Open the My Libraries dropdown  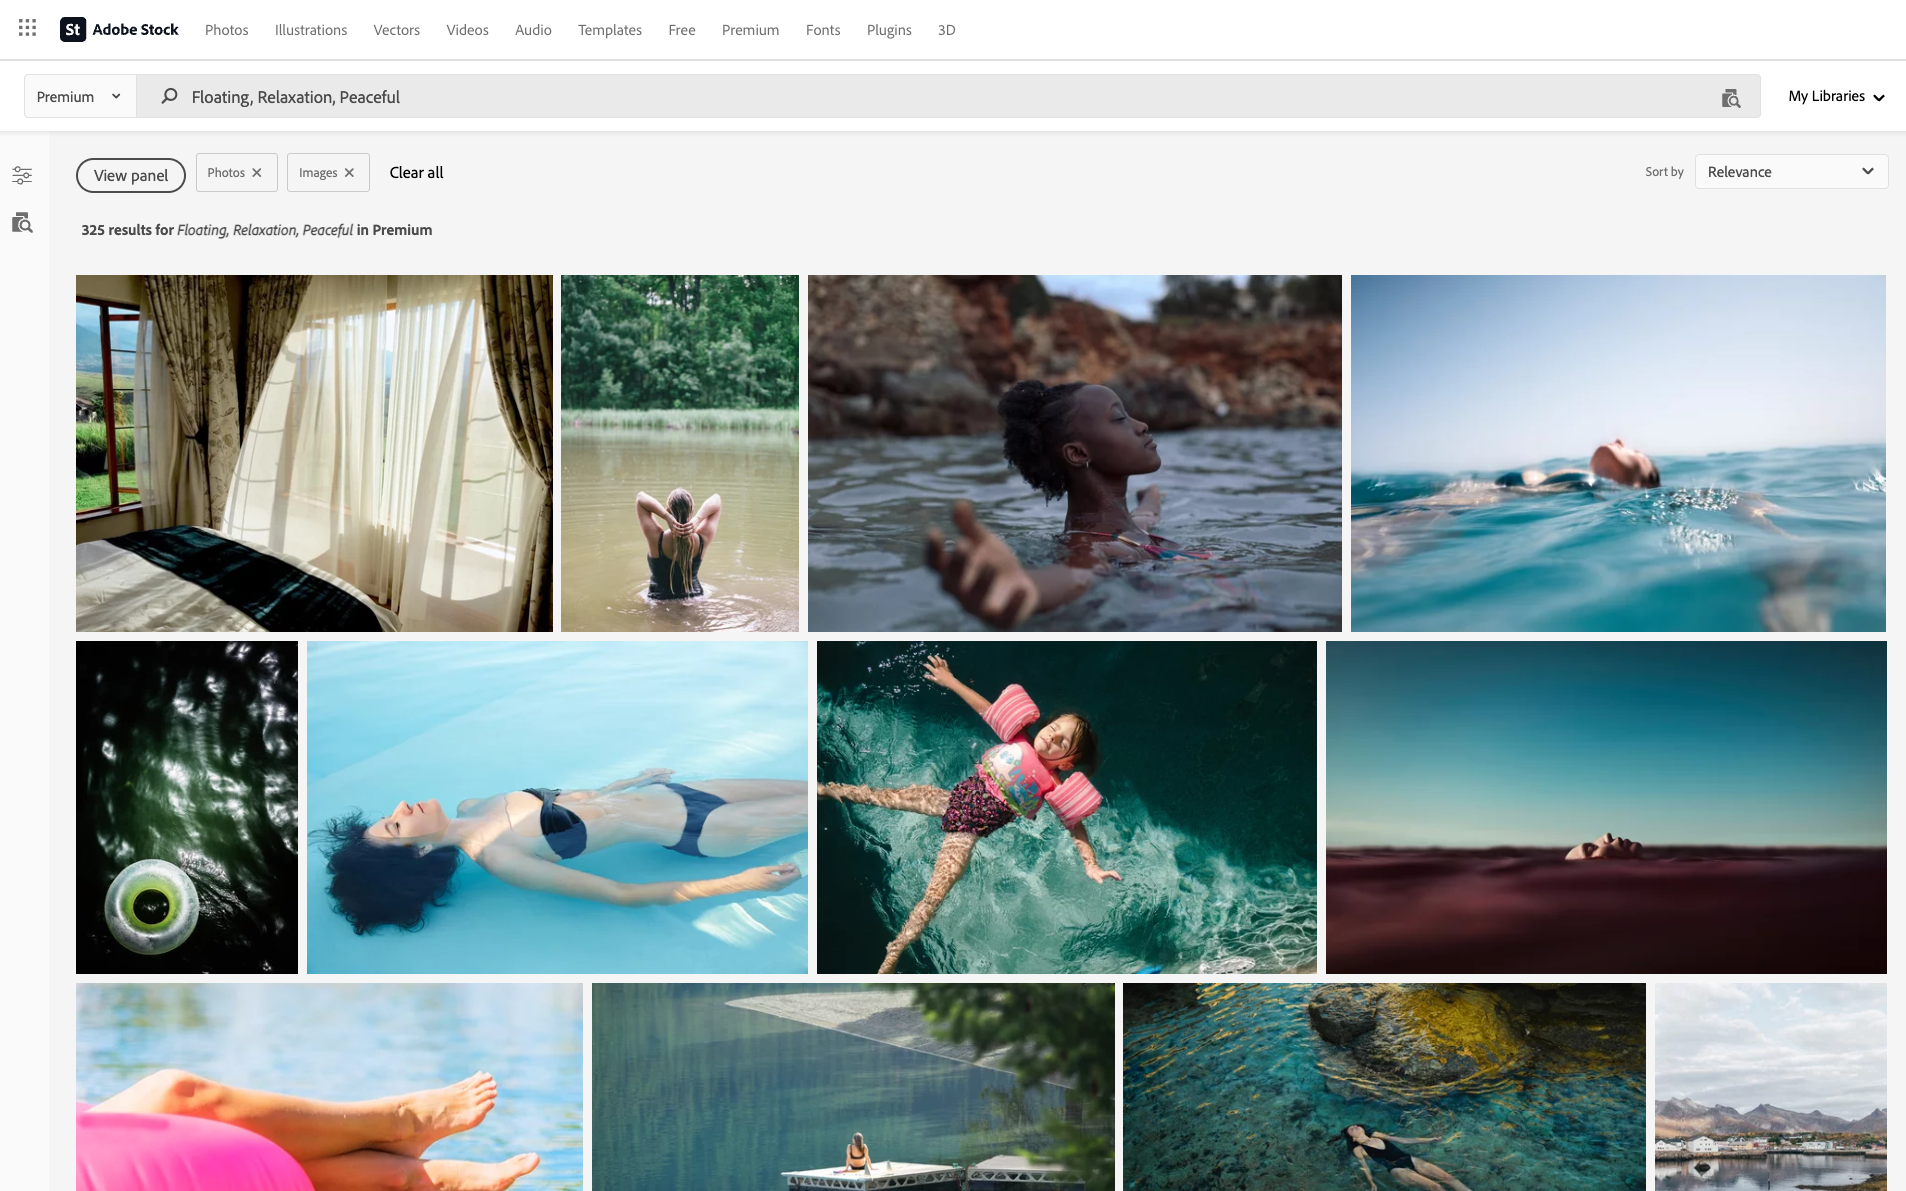(1835, 97)
